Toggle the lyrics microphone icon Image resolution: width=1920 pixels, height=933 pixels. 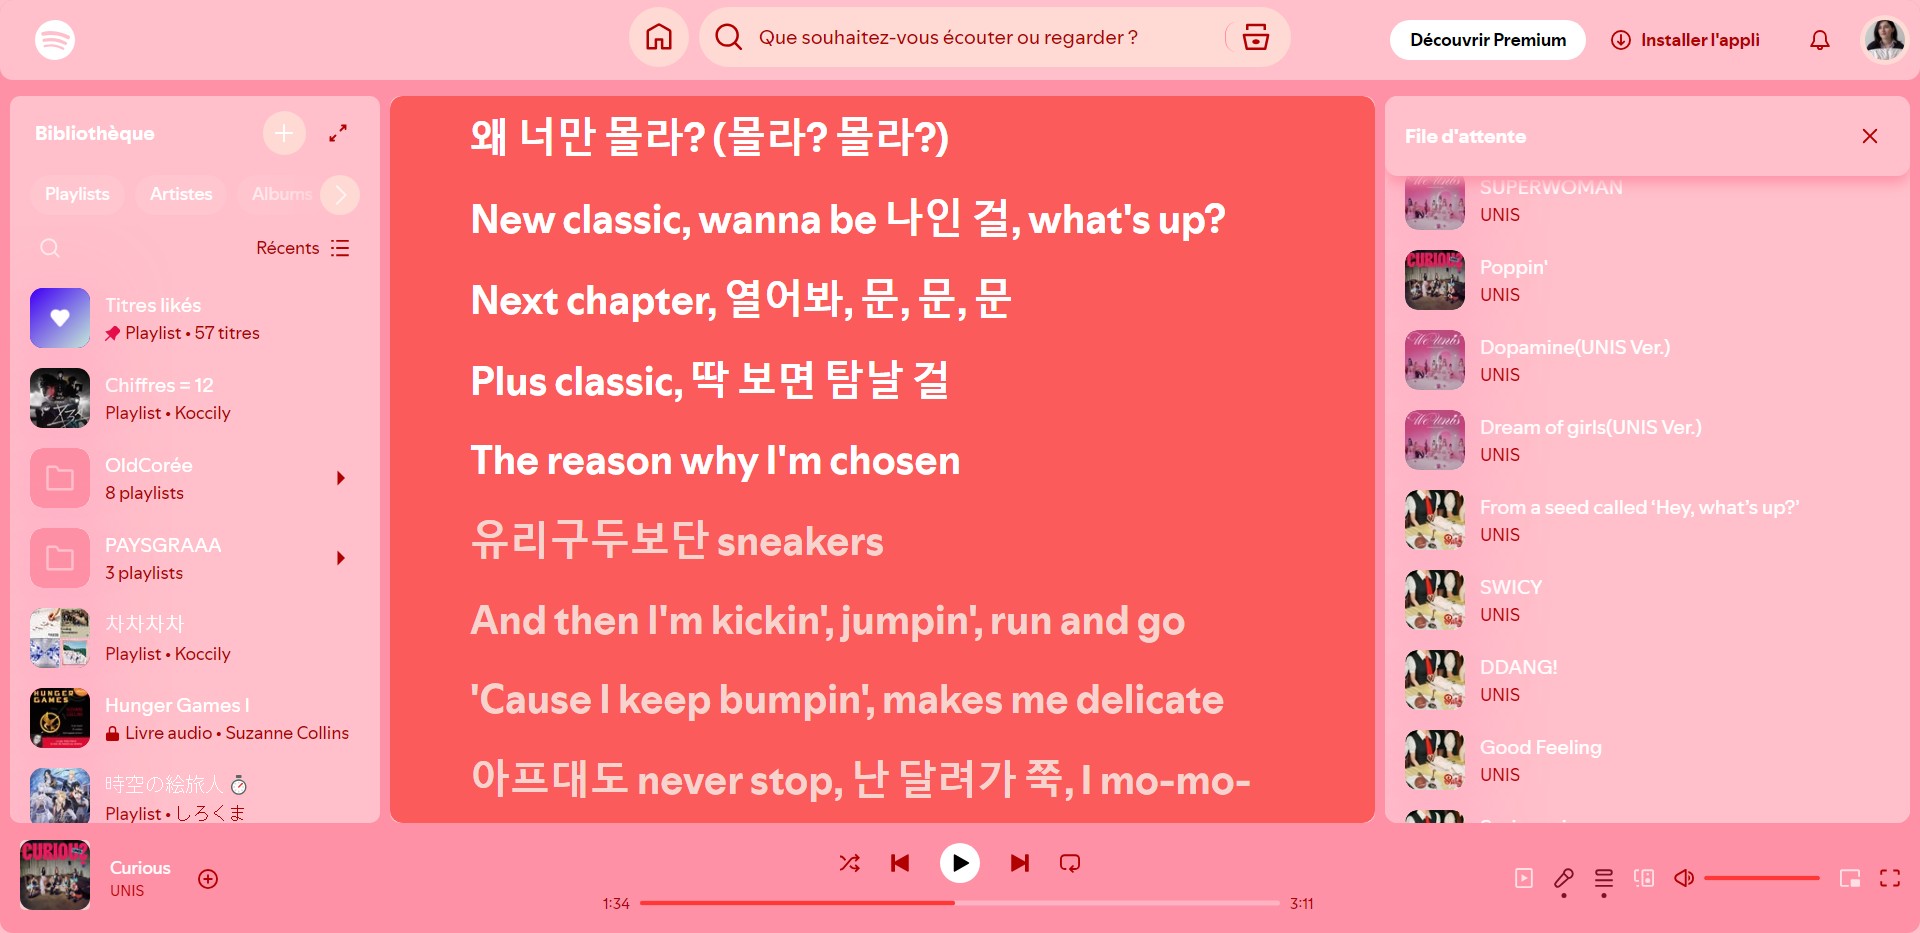[x=1564, y=878]
